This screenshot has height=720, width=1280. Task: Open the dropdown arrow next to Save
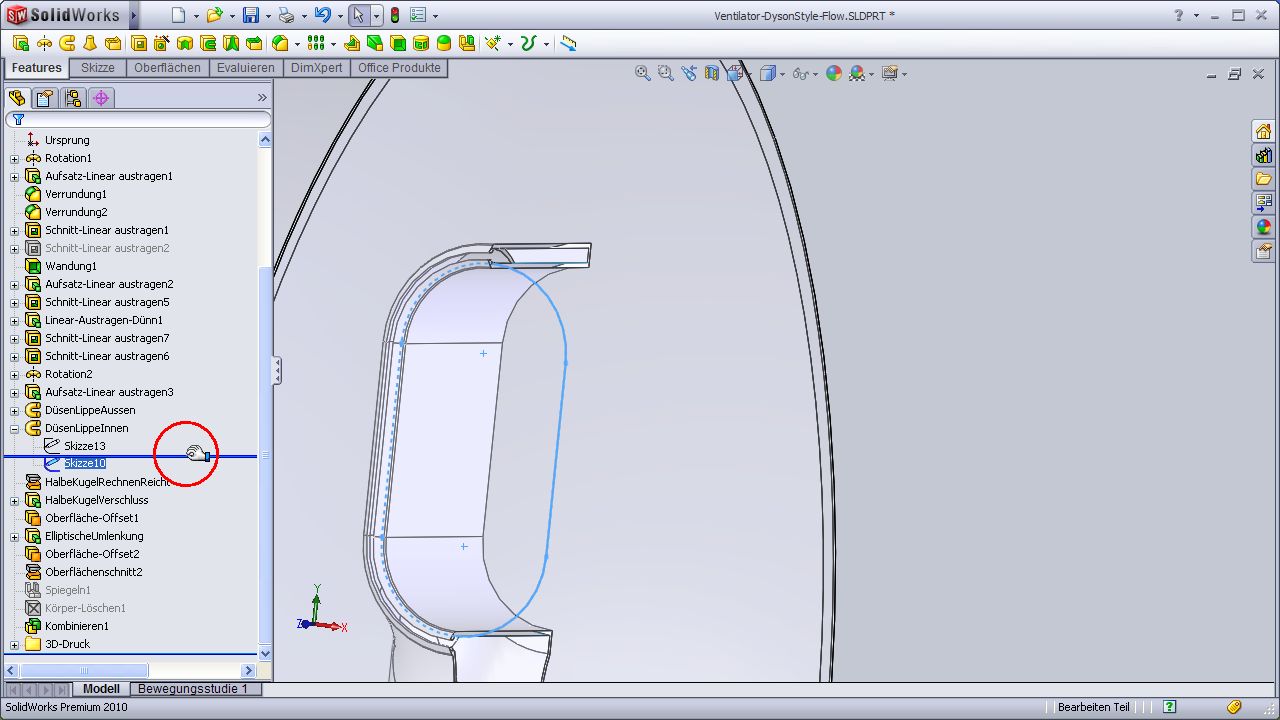click(x=268, y=16)
